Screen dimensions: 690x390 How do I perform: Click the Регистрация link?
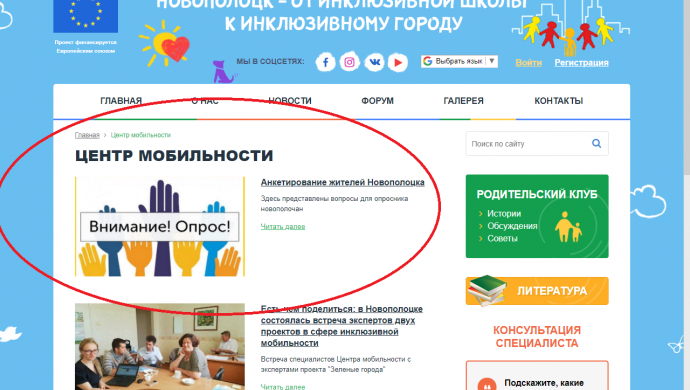[x=581, y=63]
